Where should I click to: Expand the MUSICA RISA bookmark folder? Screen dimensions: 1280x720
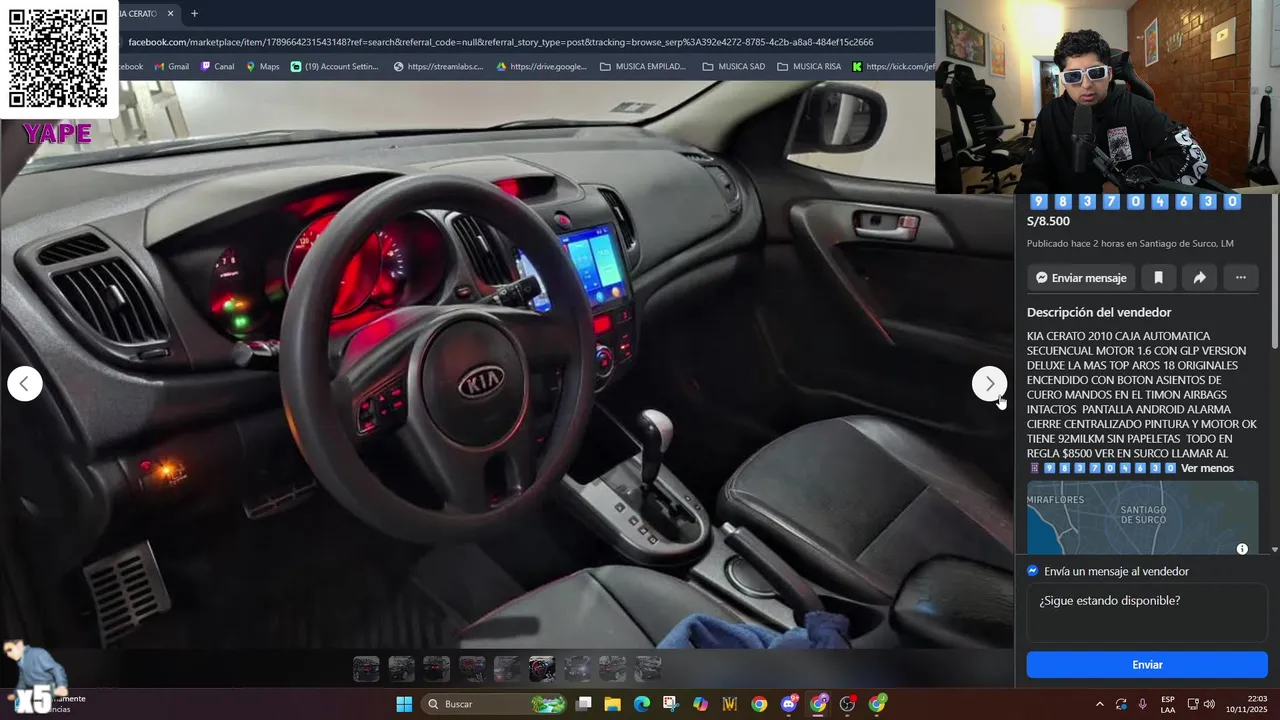point(809,67)
